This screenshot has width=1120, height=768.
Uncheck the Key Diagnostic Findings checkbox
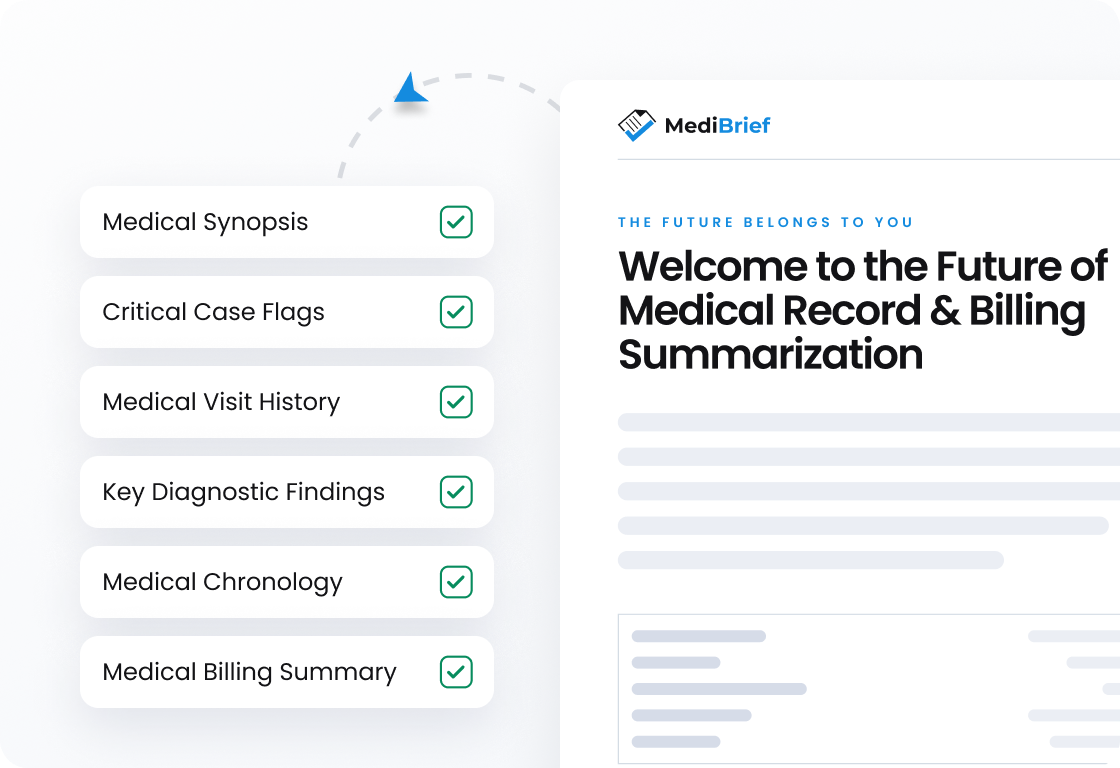point(456,492)
